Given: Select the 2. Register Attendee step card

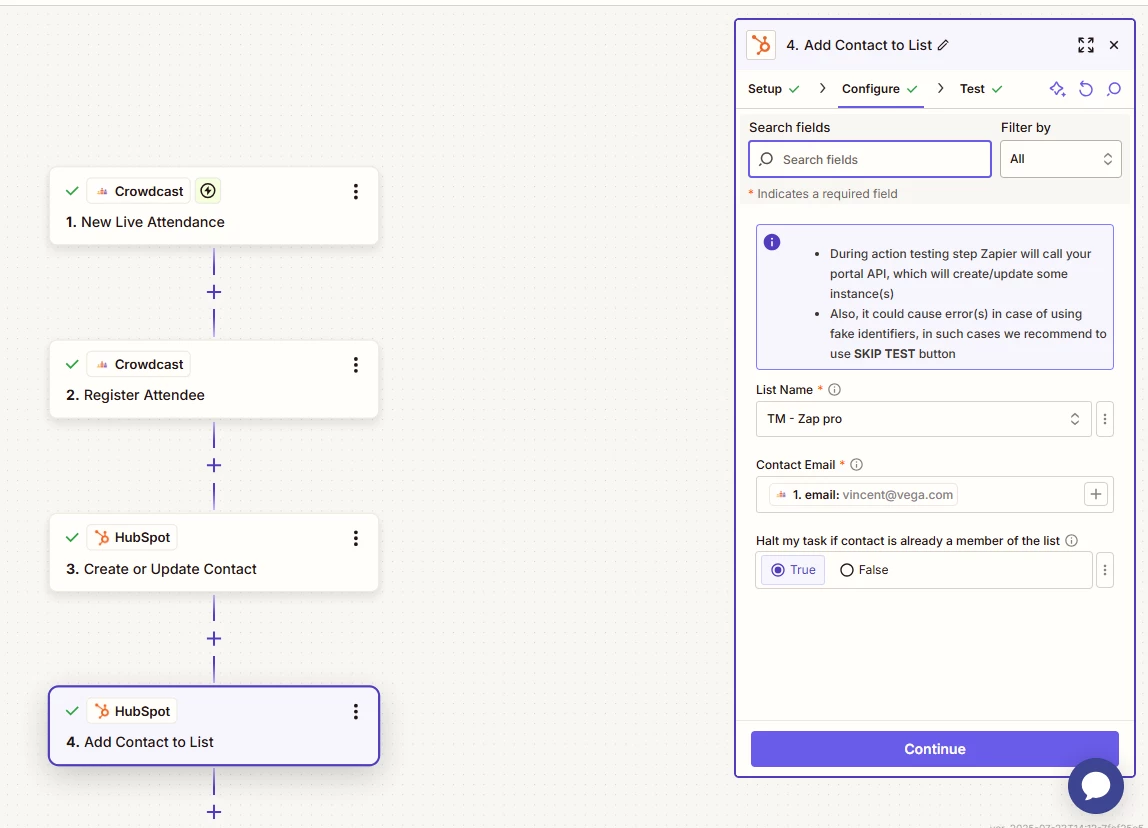Looking at the screenshot, I should click(x=214, y=379).
